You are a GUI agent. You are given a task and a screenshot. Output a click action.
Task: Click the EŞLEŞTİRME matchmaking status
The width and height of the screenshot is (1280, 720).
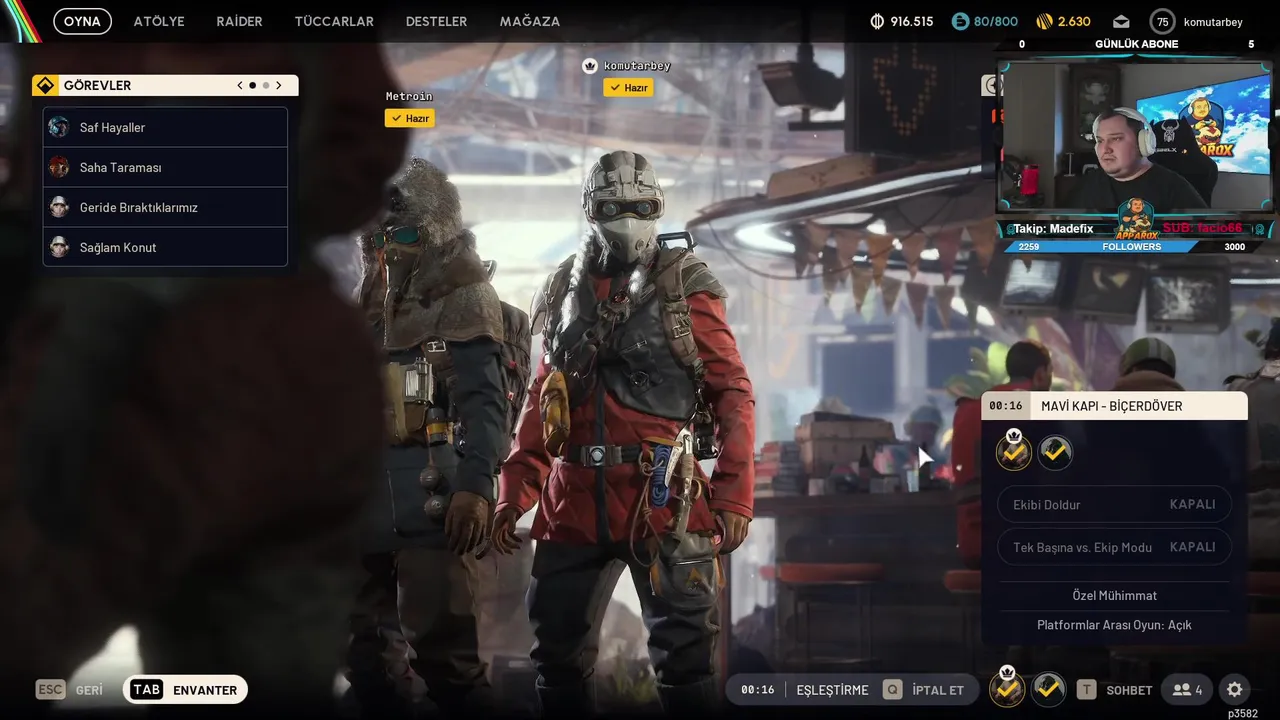coord(832,690)
